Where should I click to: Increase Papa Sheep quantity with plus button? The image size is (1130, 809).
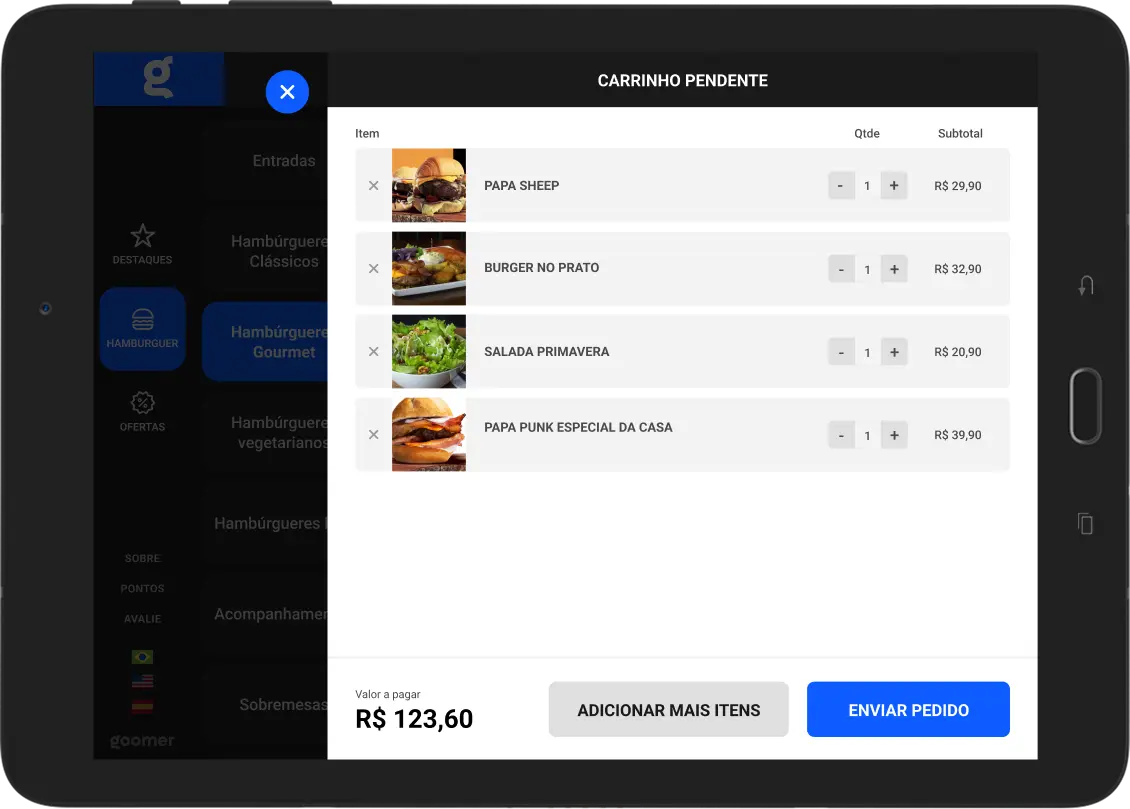pos(894,185)
